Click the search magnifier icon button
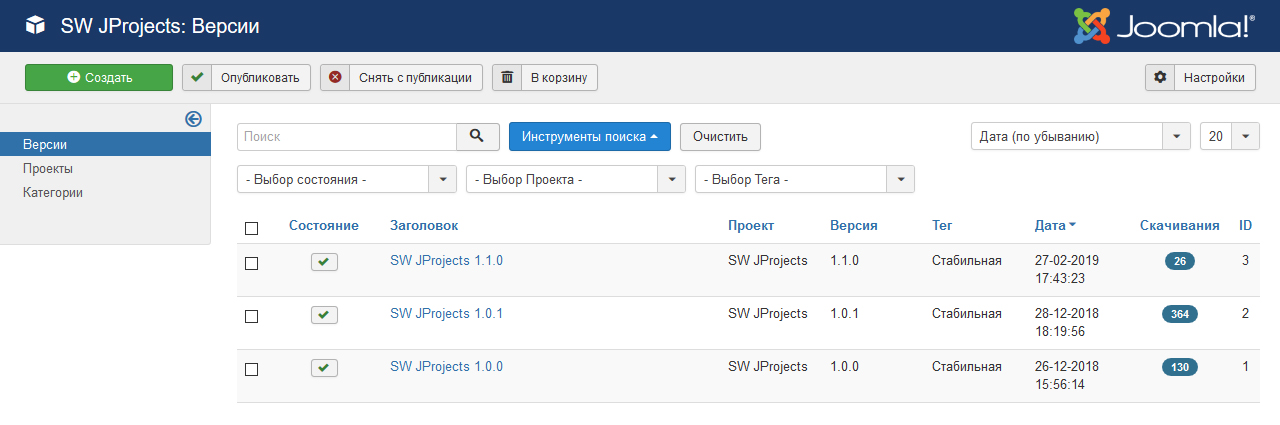1280x425 pixels. pyautogui.click(x=478, y=136)
